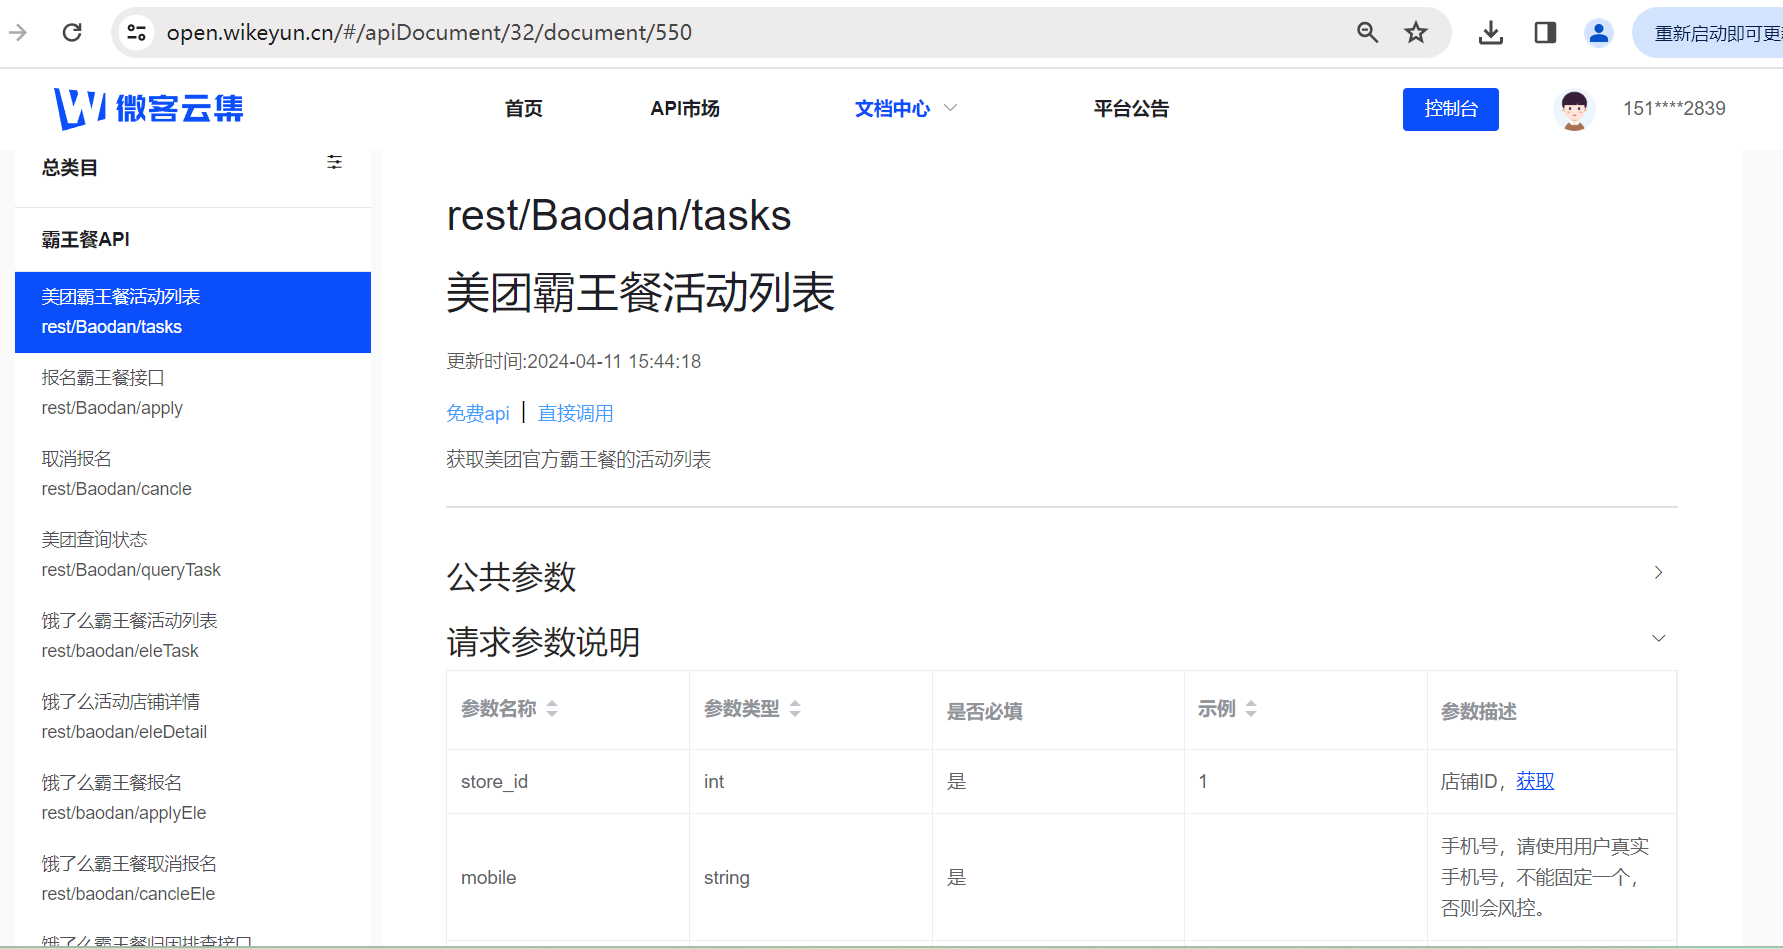This screenshot has height=949, width=1783.
Task: Click the 美团霸王餐活动列表 main heading
Action: (640, 293)
